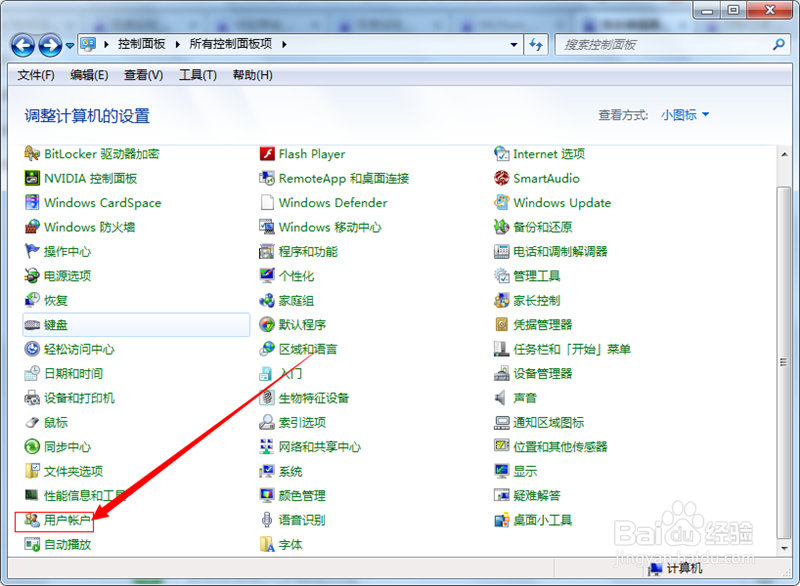Screen dimensions: 800x586
Task: Open the 文件(F) menu
Action: pos(36,75)
